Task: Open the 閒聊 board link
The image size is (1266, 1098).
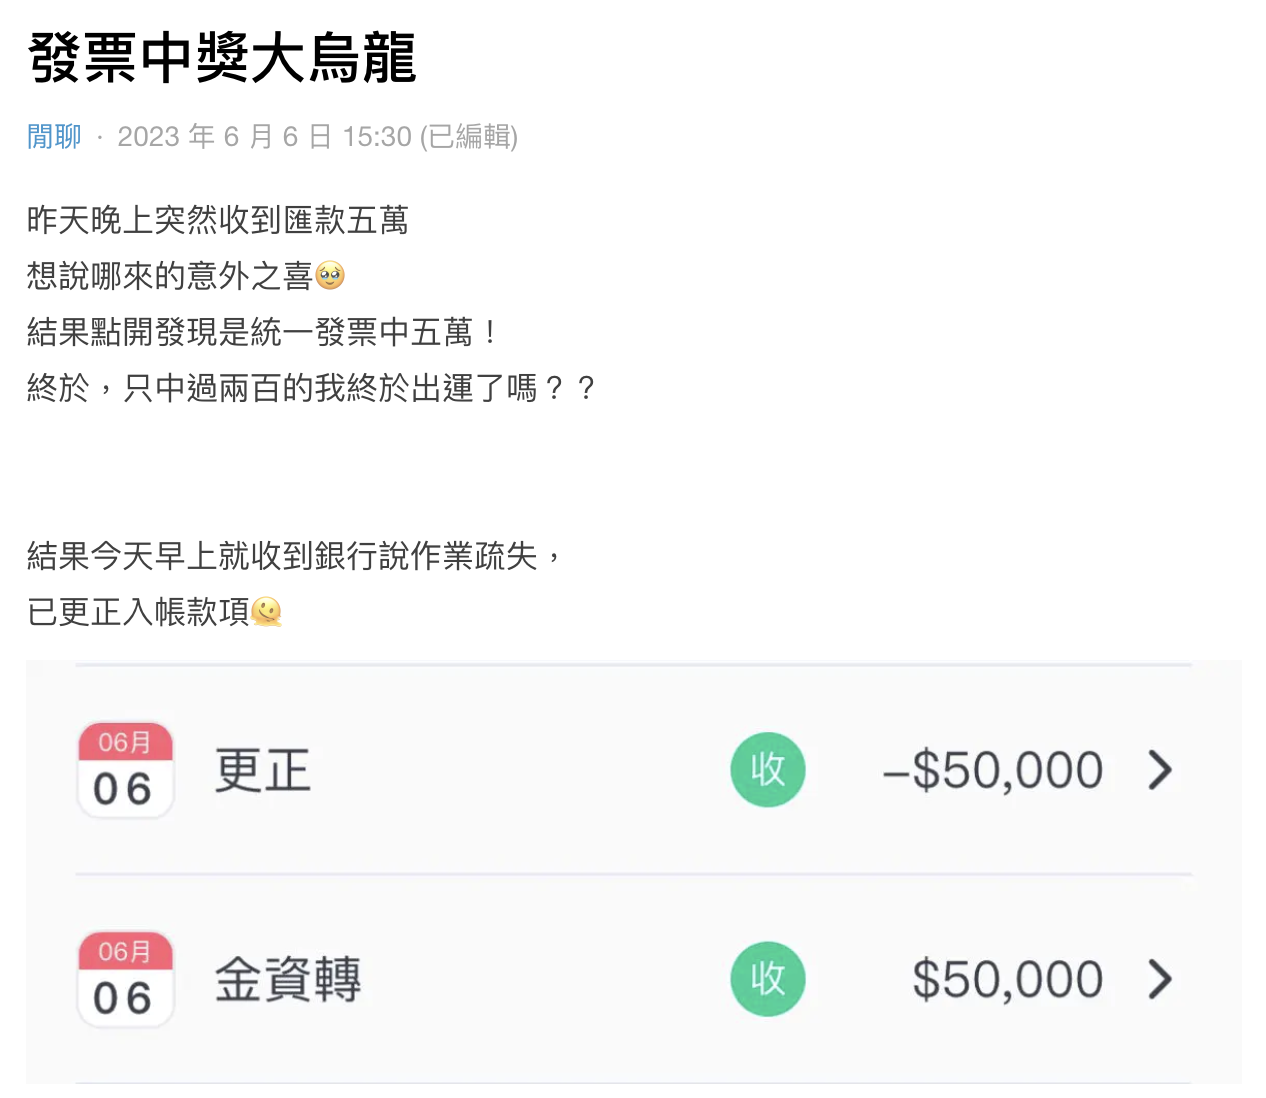Action: pos(54,136)
